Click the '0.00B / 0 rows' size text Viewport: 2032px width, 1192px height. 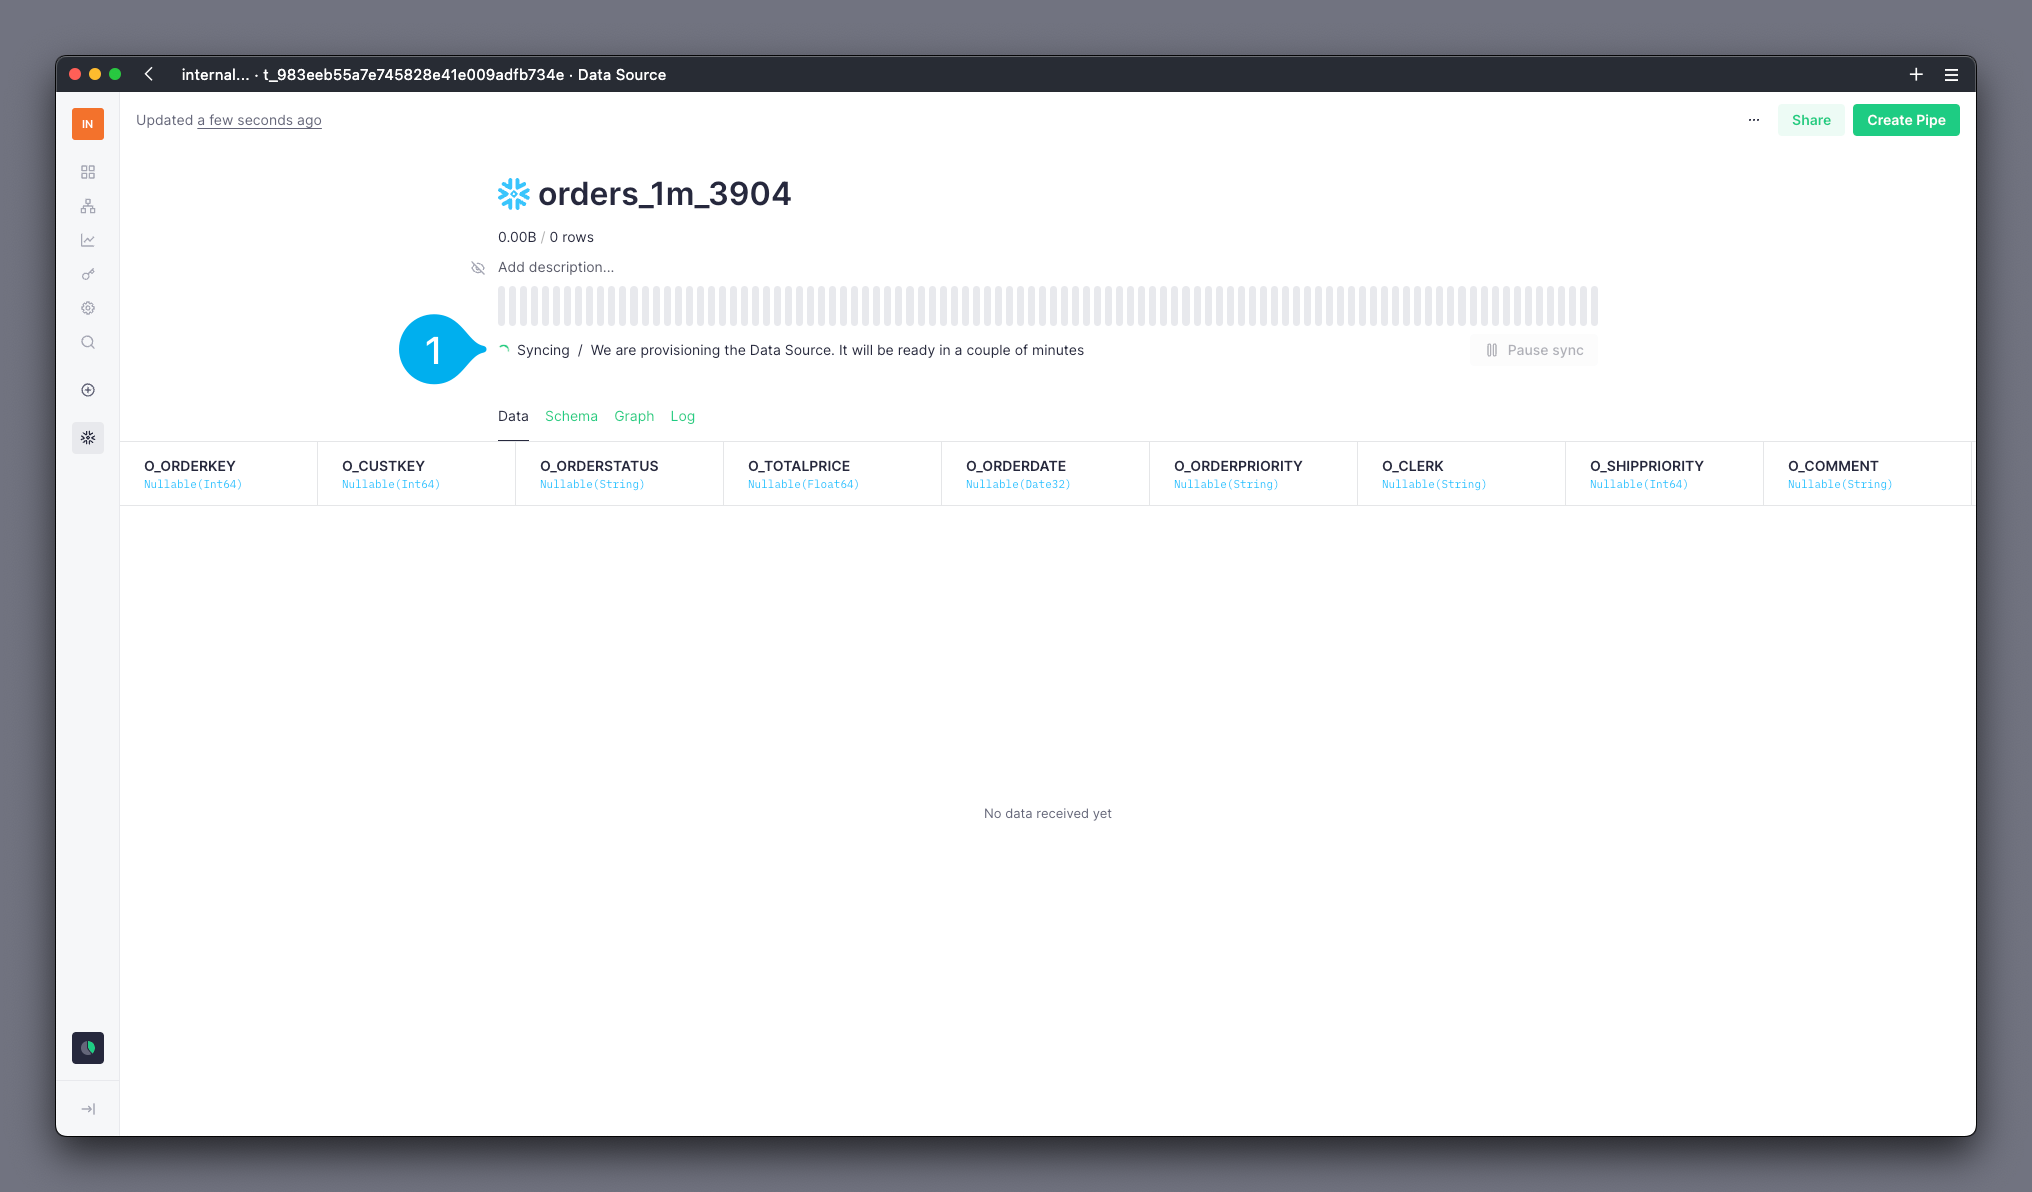(546, 237)
